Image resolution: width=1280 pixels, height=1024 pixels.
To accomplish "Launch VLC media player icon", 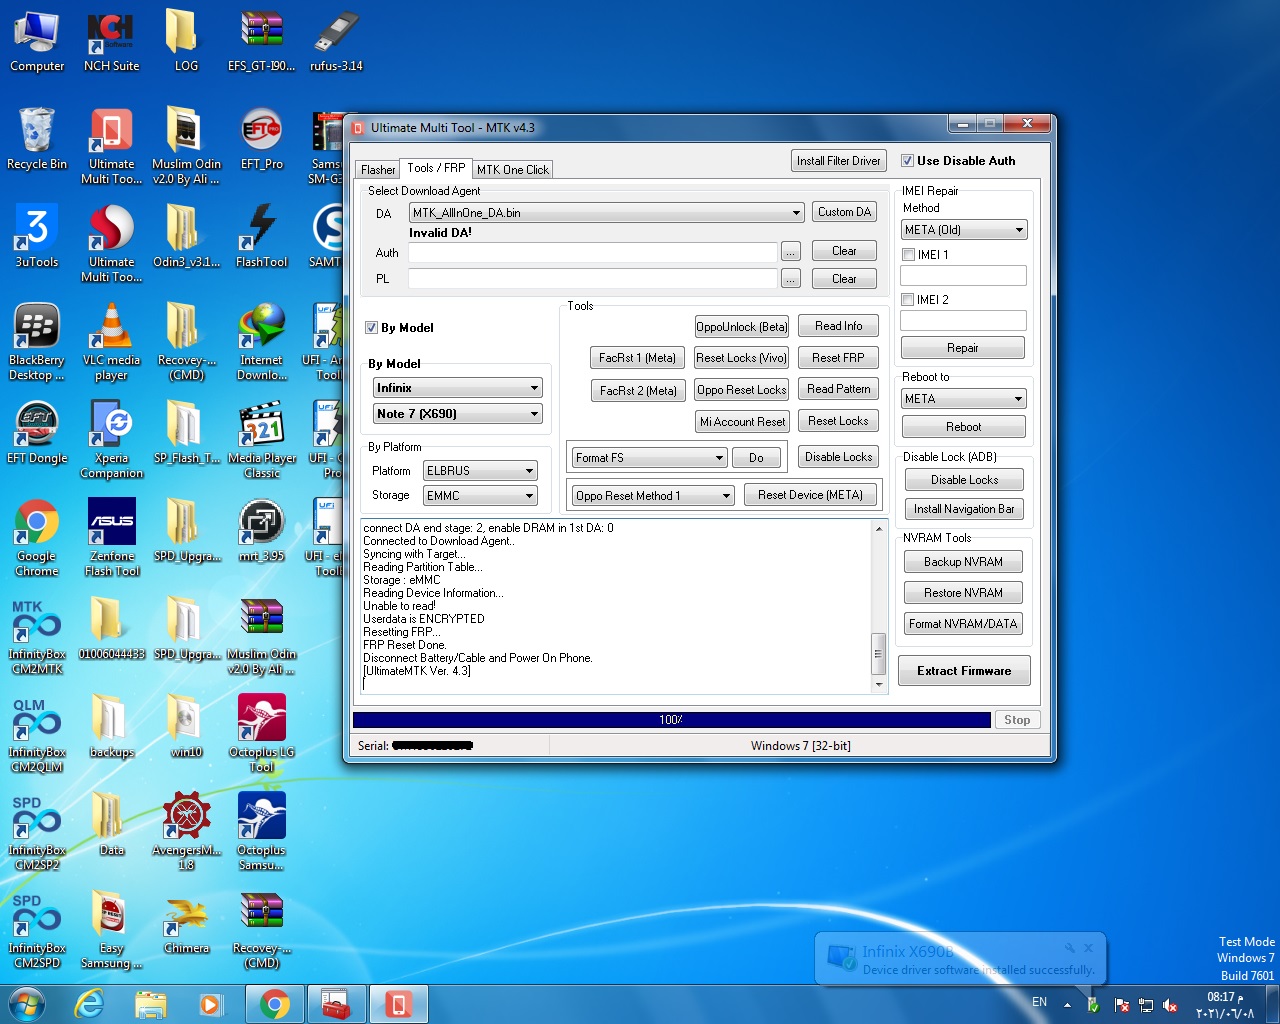I will tap(111, 342).
